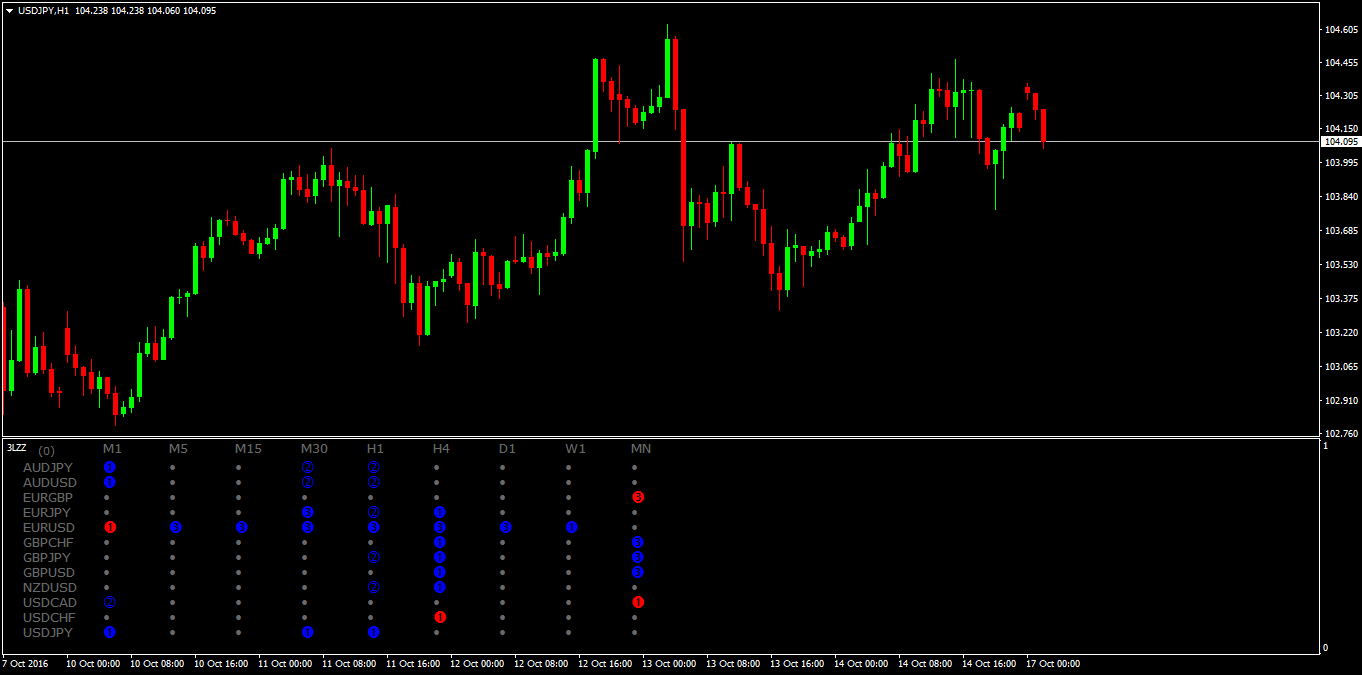Click the NZDUSD H1 signal circle
Viewport: 1362px width, 675px height.
(374, 587)
